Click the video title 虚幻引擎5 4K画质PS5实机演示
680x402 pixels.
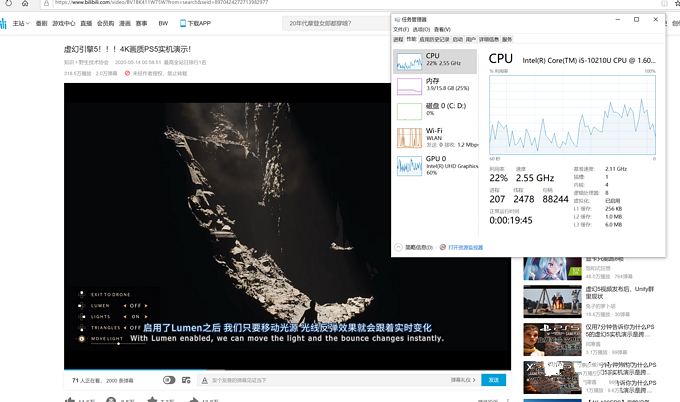pyautogui.click(x=128, y=49)
